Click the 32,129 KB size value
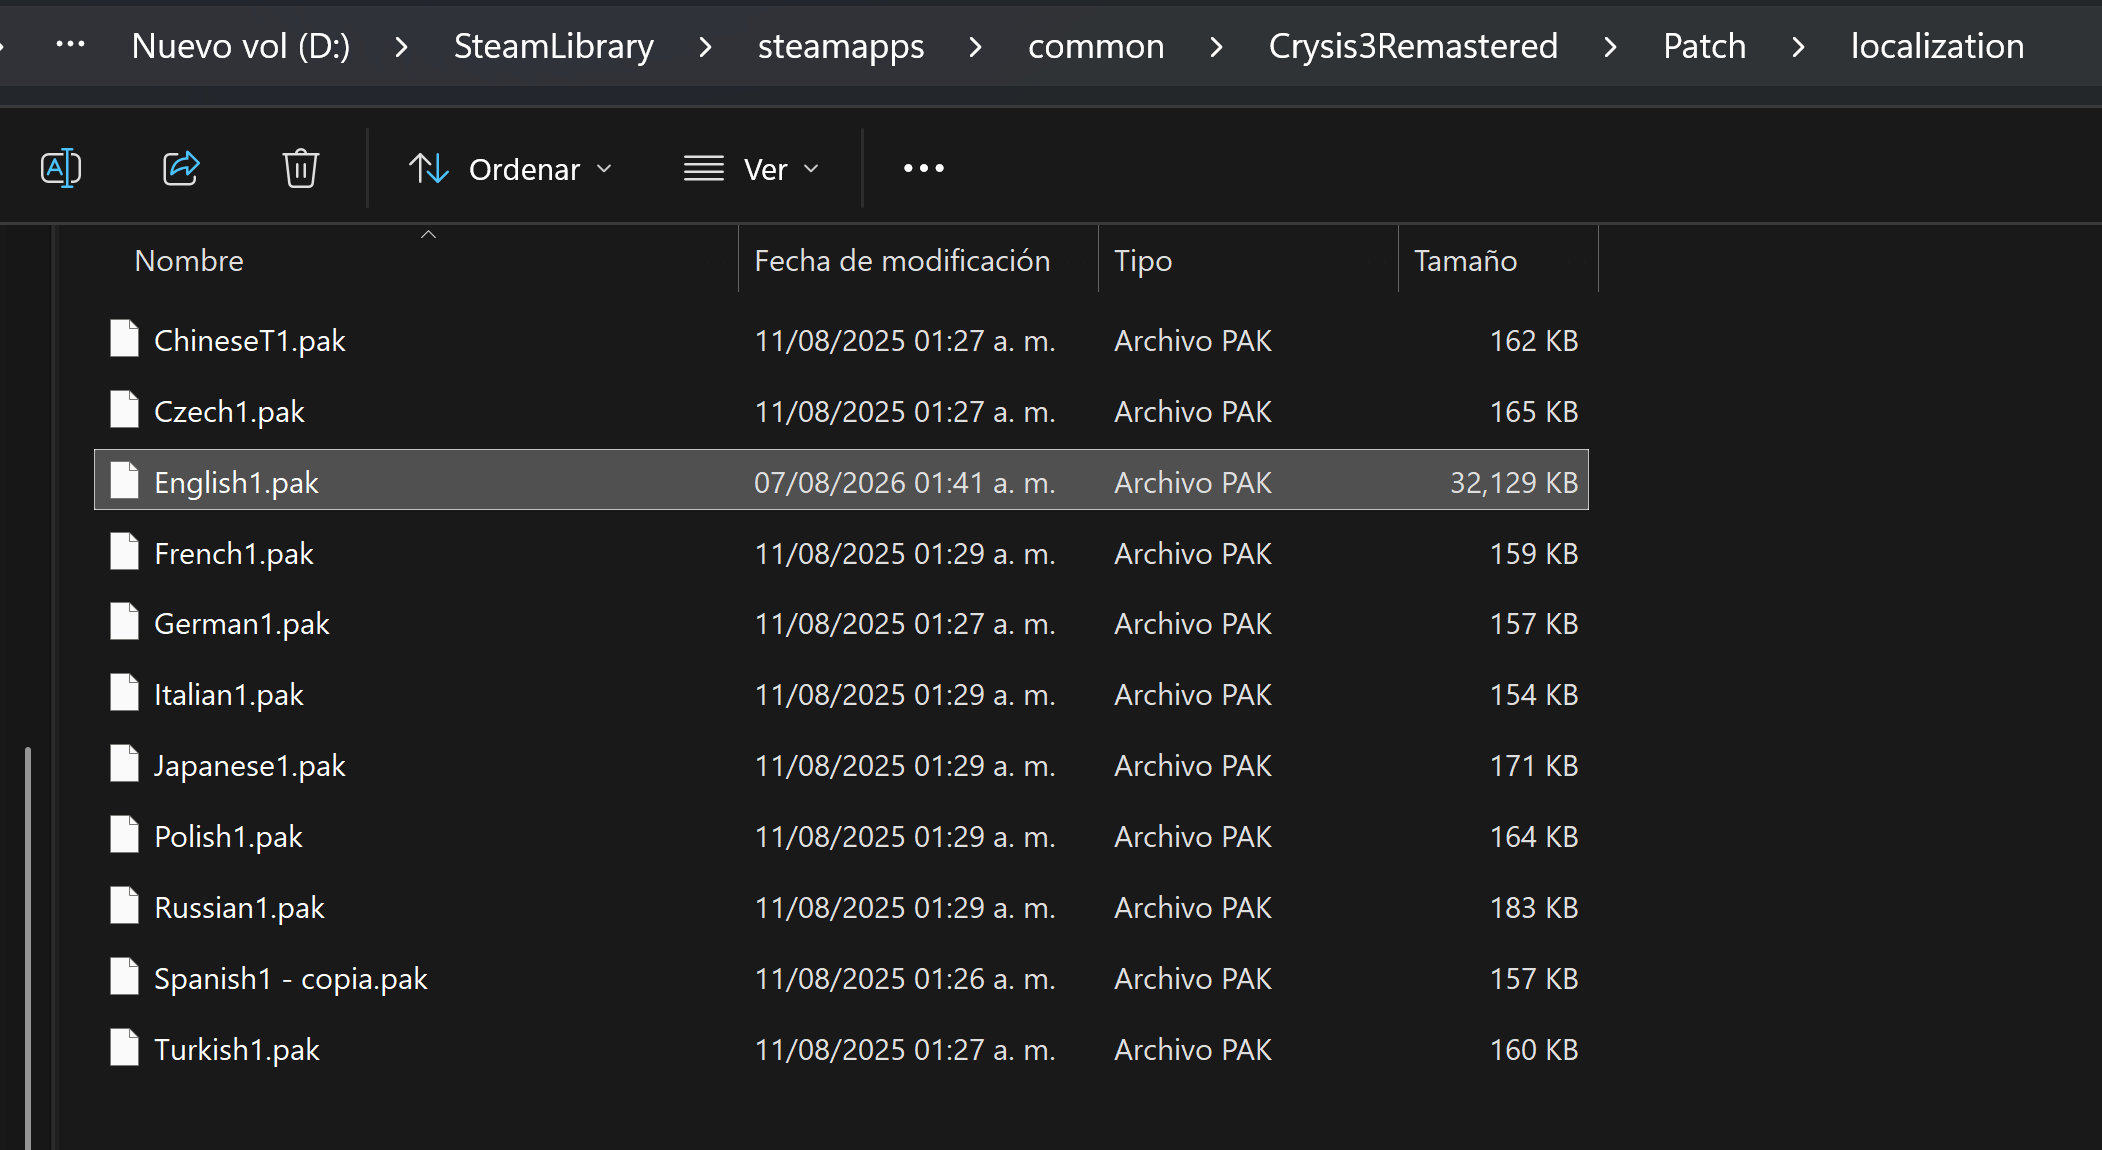2102x1150 pixels. (x=1514, y=483)
